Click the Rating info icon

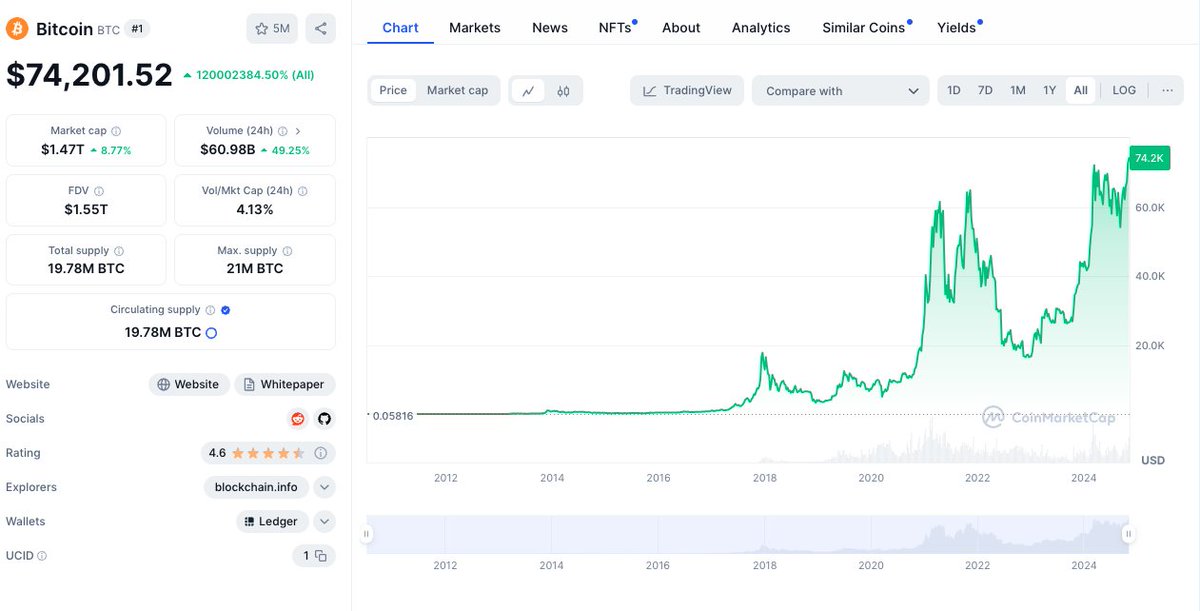tap(321, 453)
